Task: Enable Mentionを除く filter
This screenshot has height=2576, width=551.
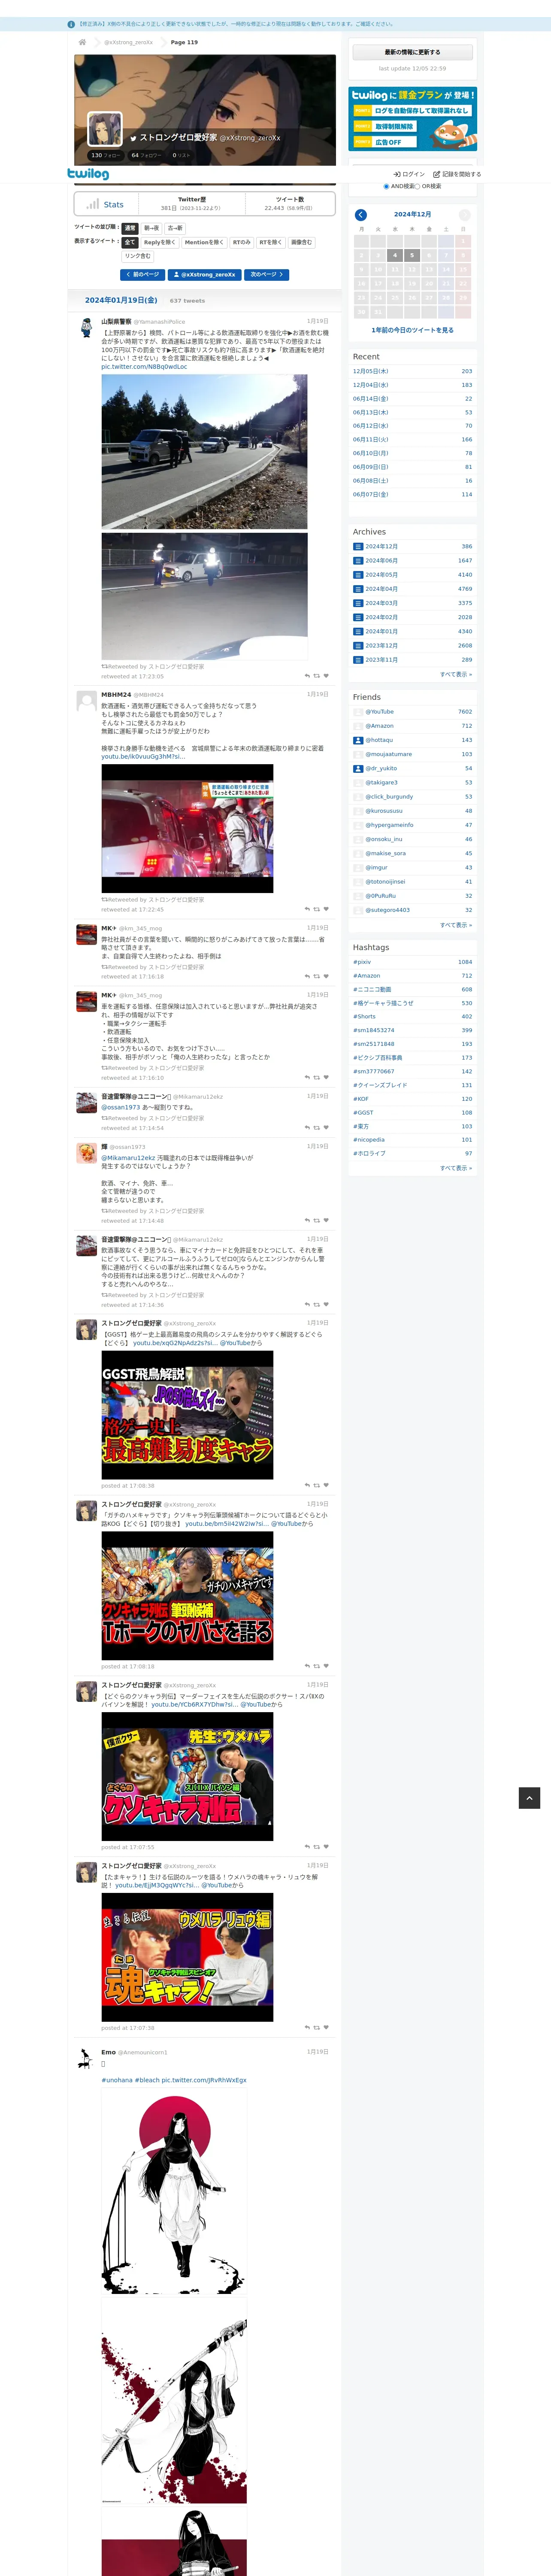Action: [x=204, y=242]
